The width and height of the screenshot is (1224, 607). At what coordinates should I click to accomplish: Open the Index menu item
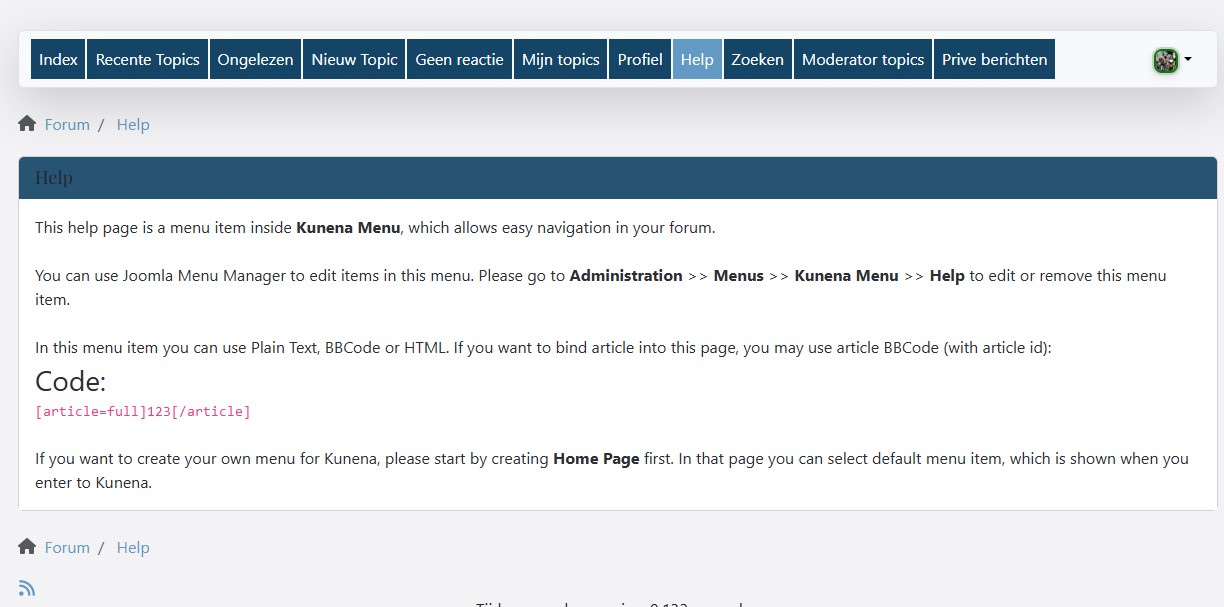(x=58, y=60)
